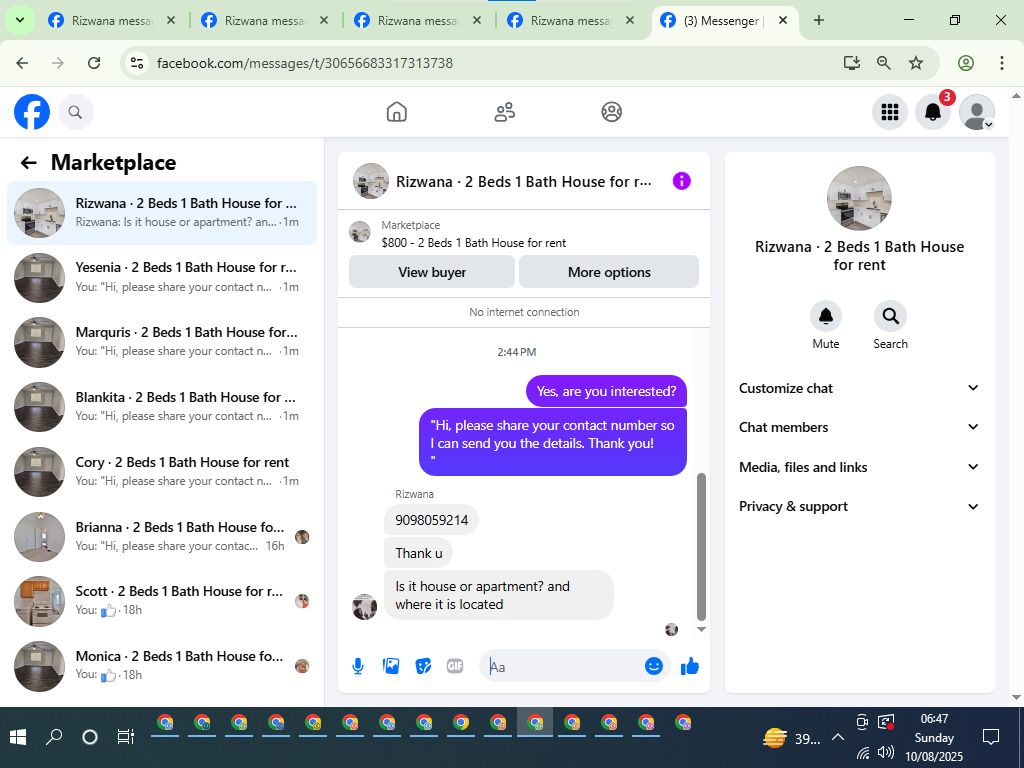Click the Rizwana chat header avatar
This screenshot has width=1024, height=768.
coord(371,181)
